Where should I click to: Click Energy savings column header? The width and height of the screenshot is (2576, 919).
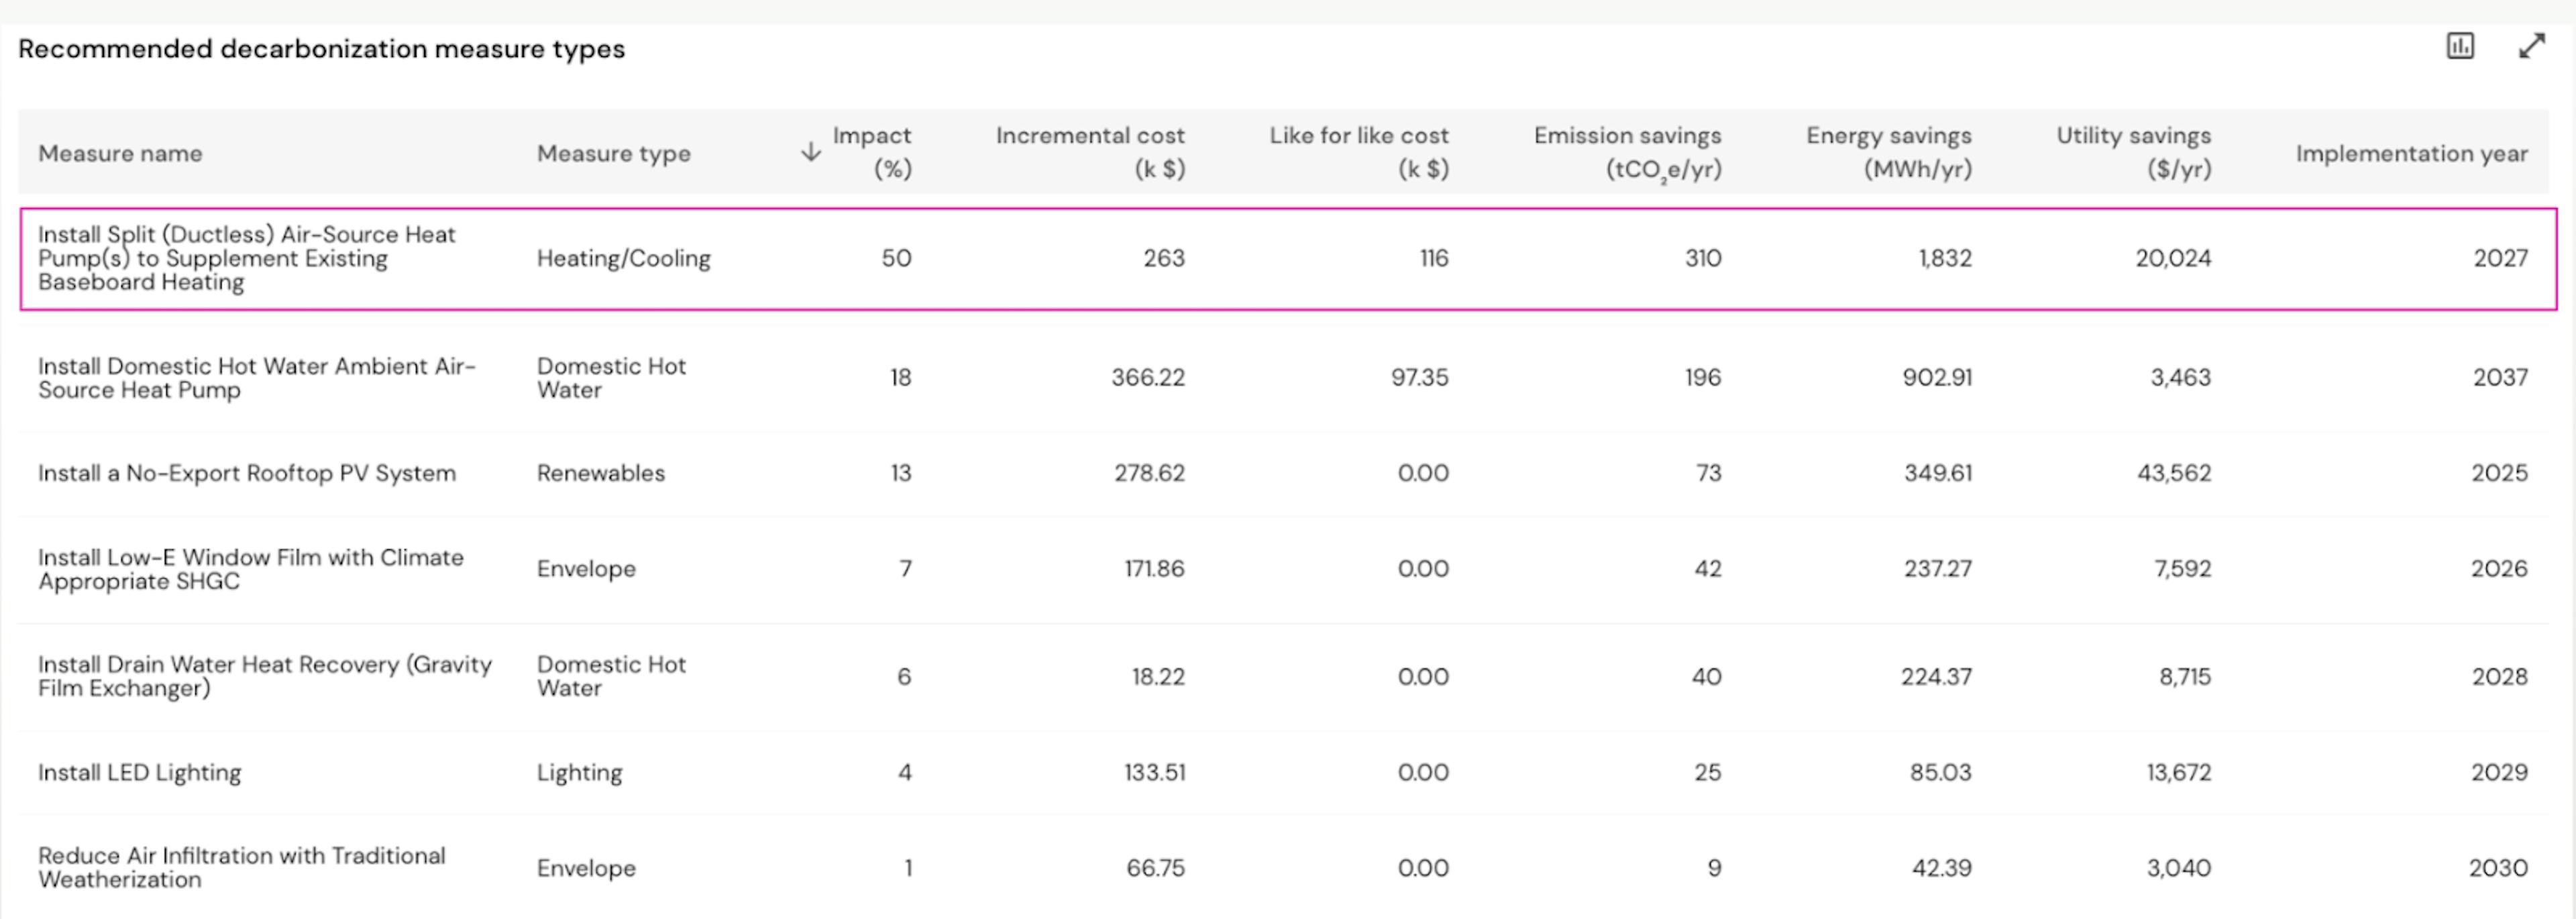point(1888,151)
